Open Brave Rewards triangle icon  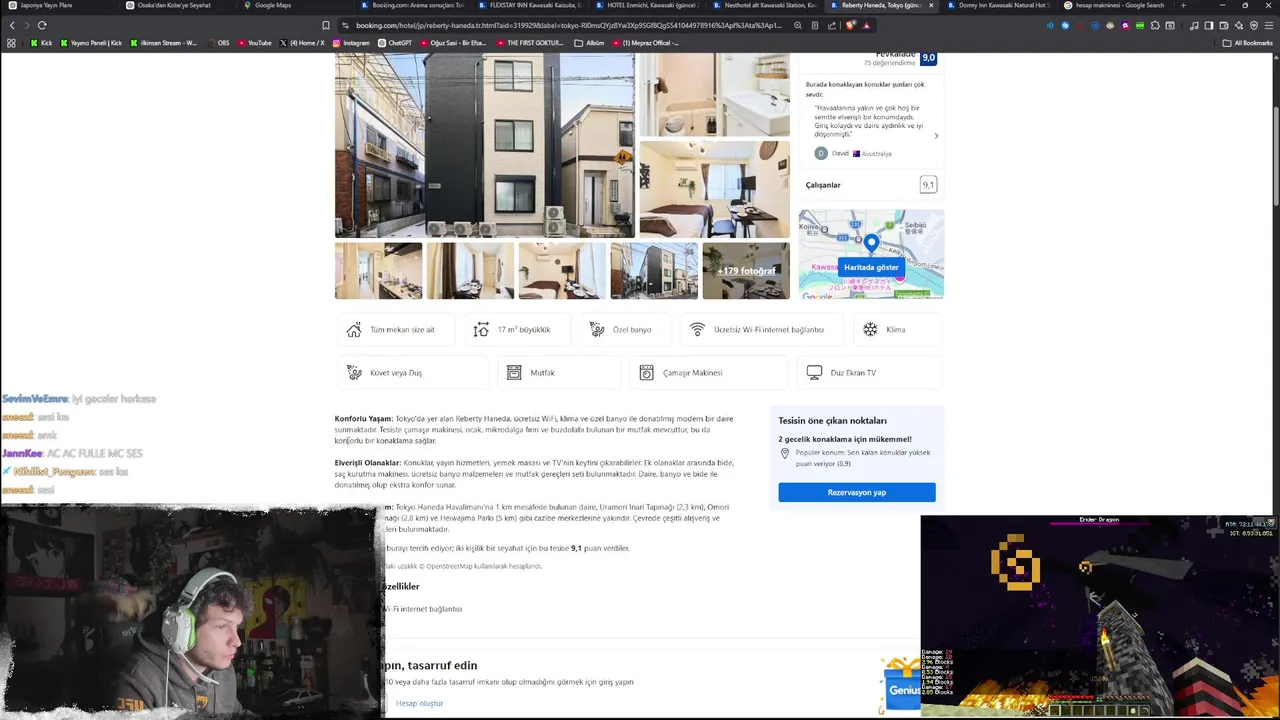click(866, 25)
